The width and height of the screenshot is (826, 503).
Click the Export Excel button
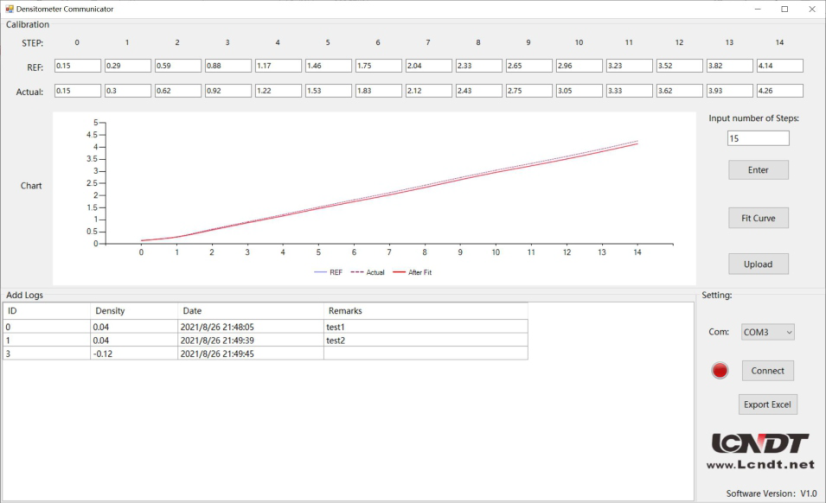[768, 405]
